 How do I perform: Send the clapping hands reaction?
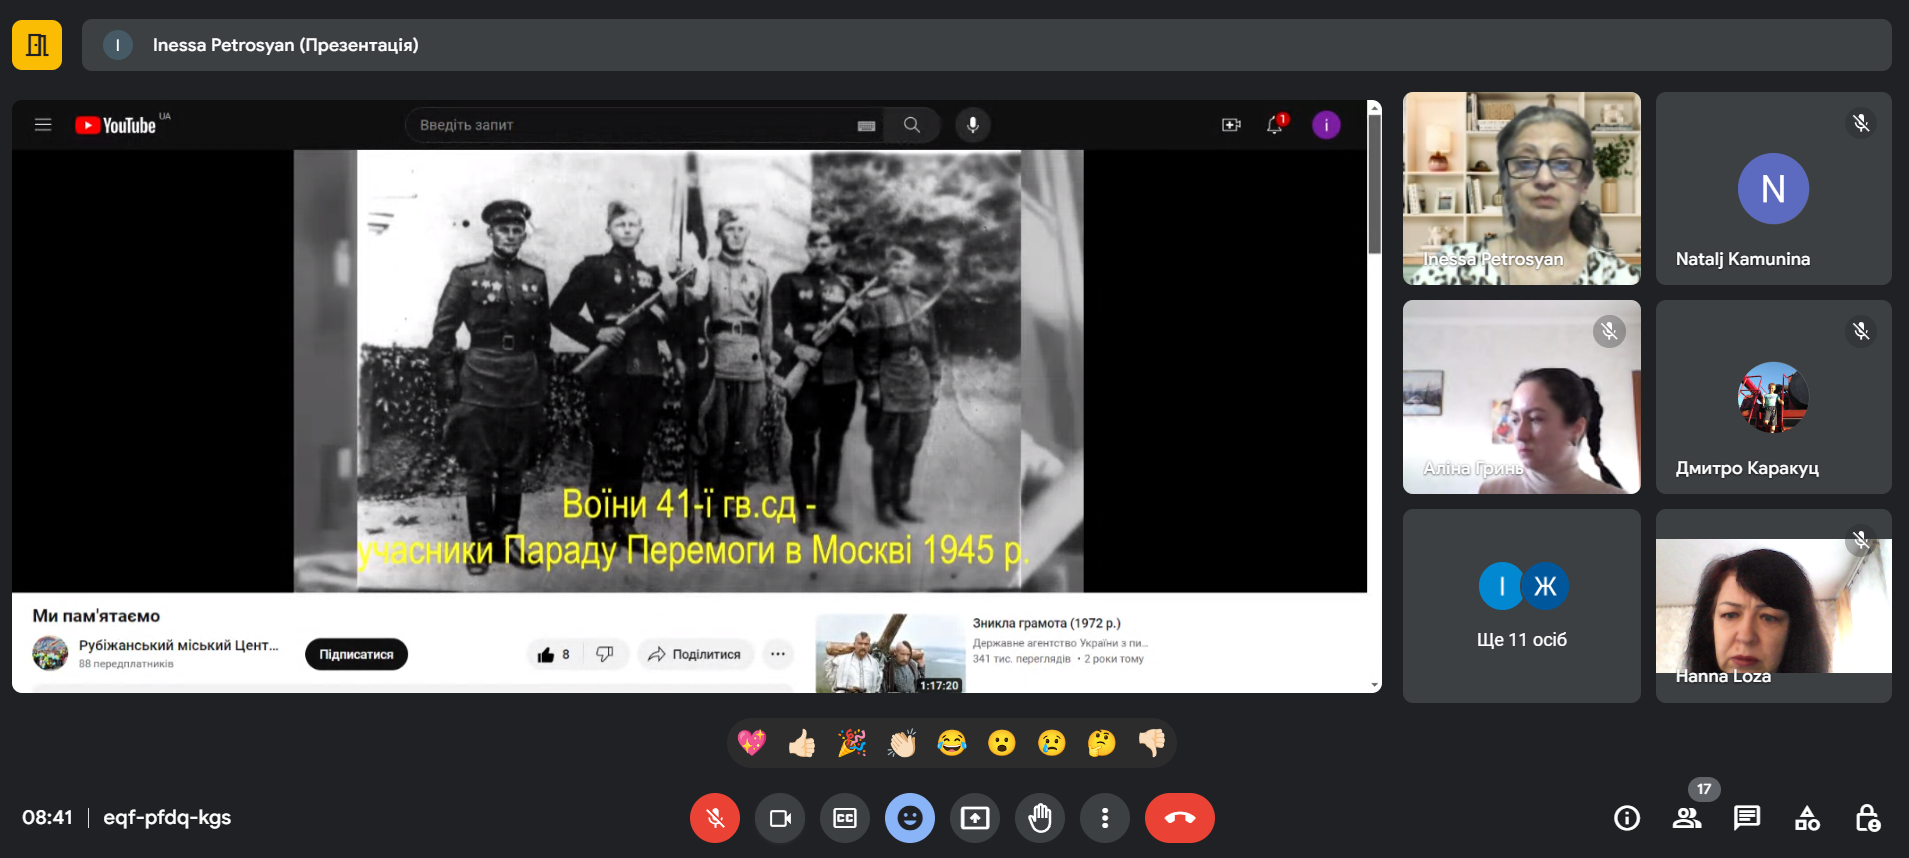[902, 743]
